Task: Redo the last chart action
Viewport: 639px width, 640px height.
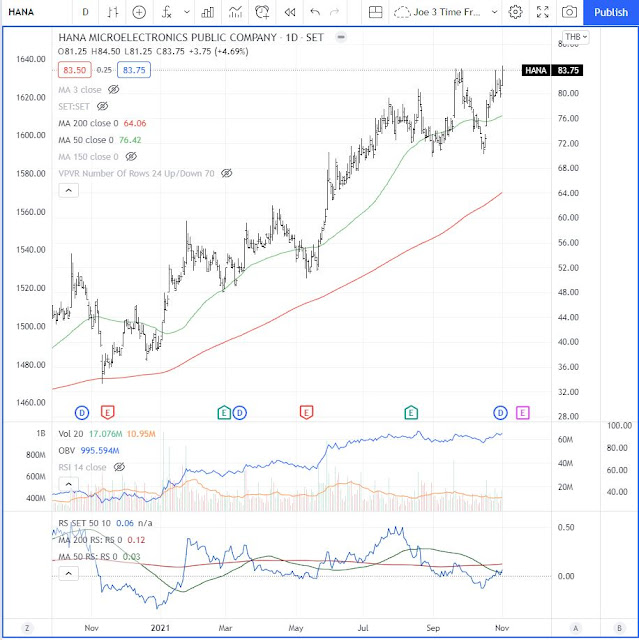Action: (x=334, y=12)
